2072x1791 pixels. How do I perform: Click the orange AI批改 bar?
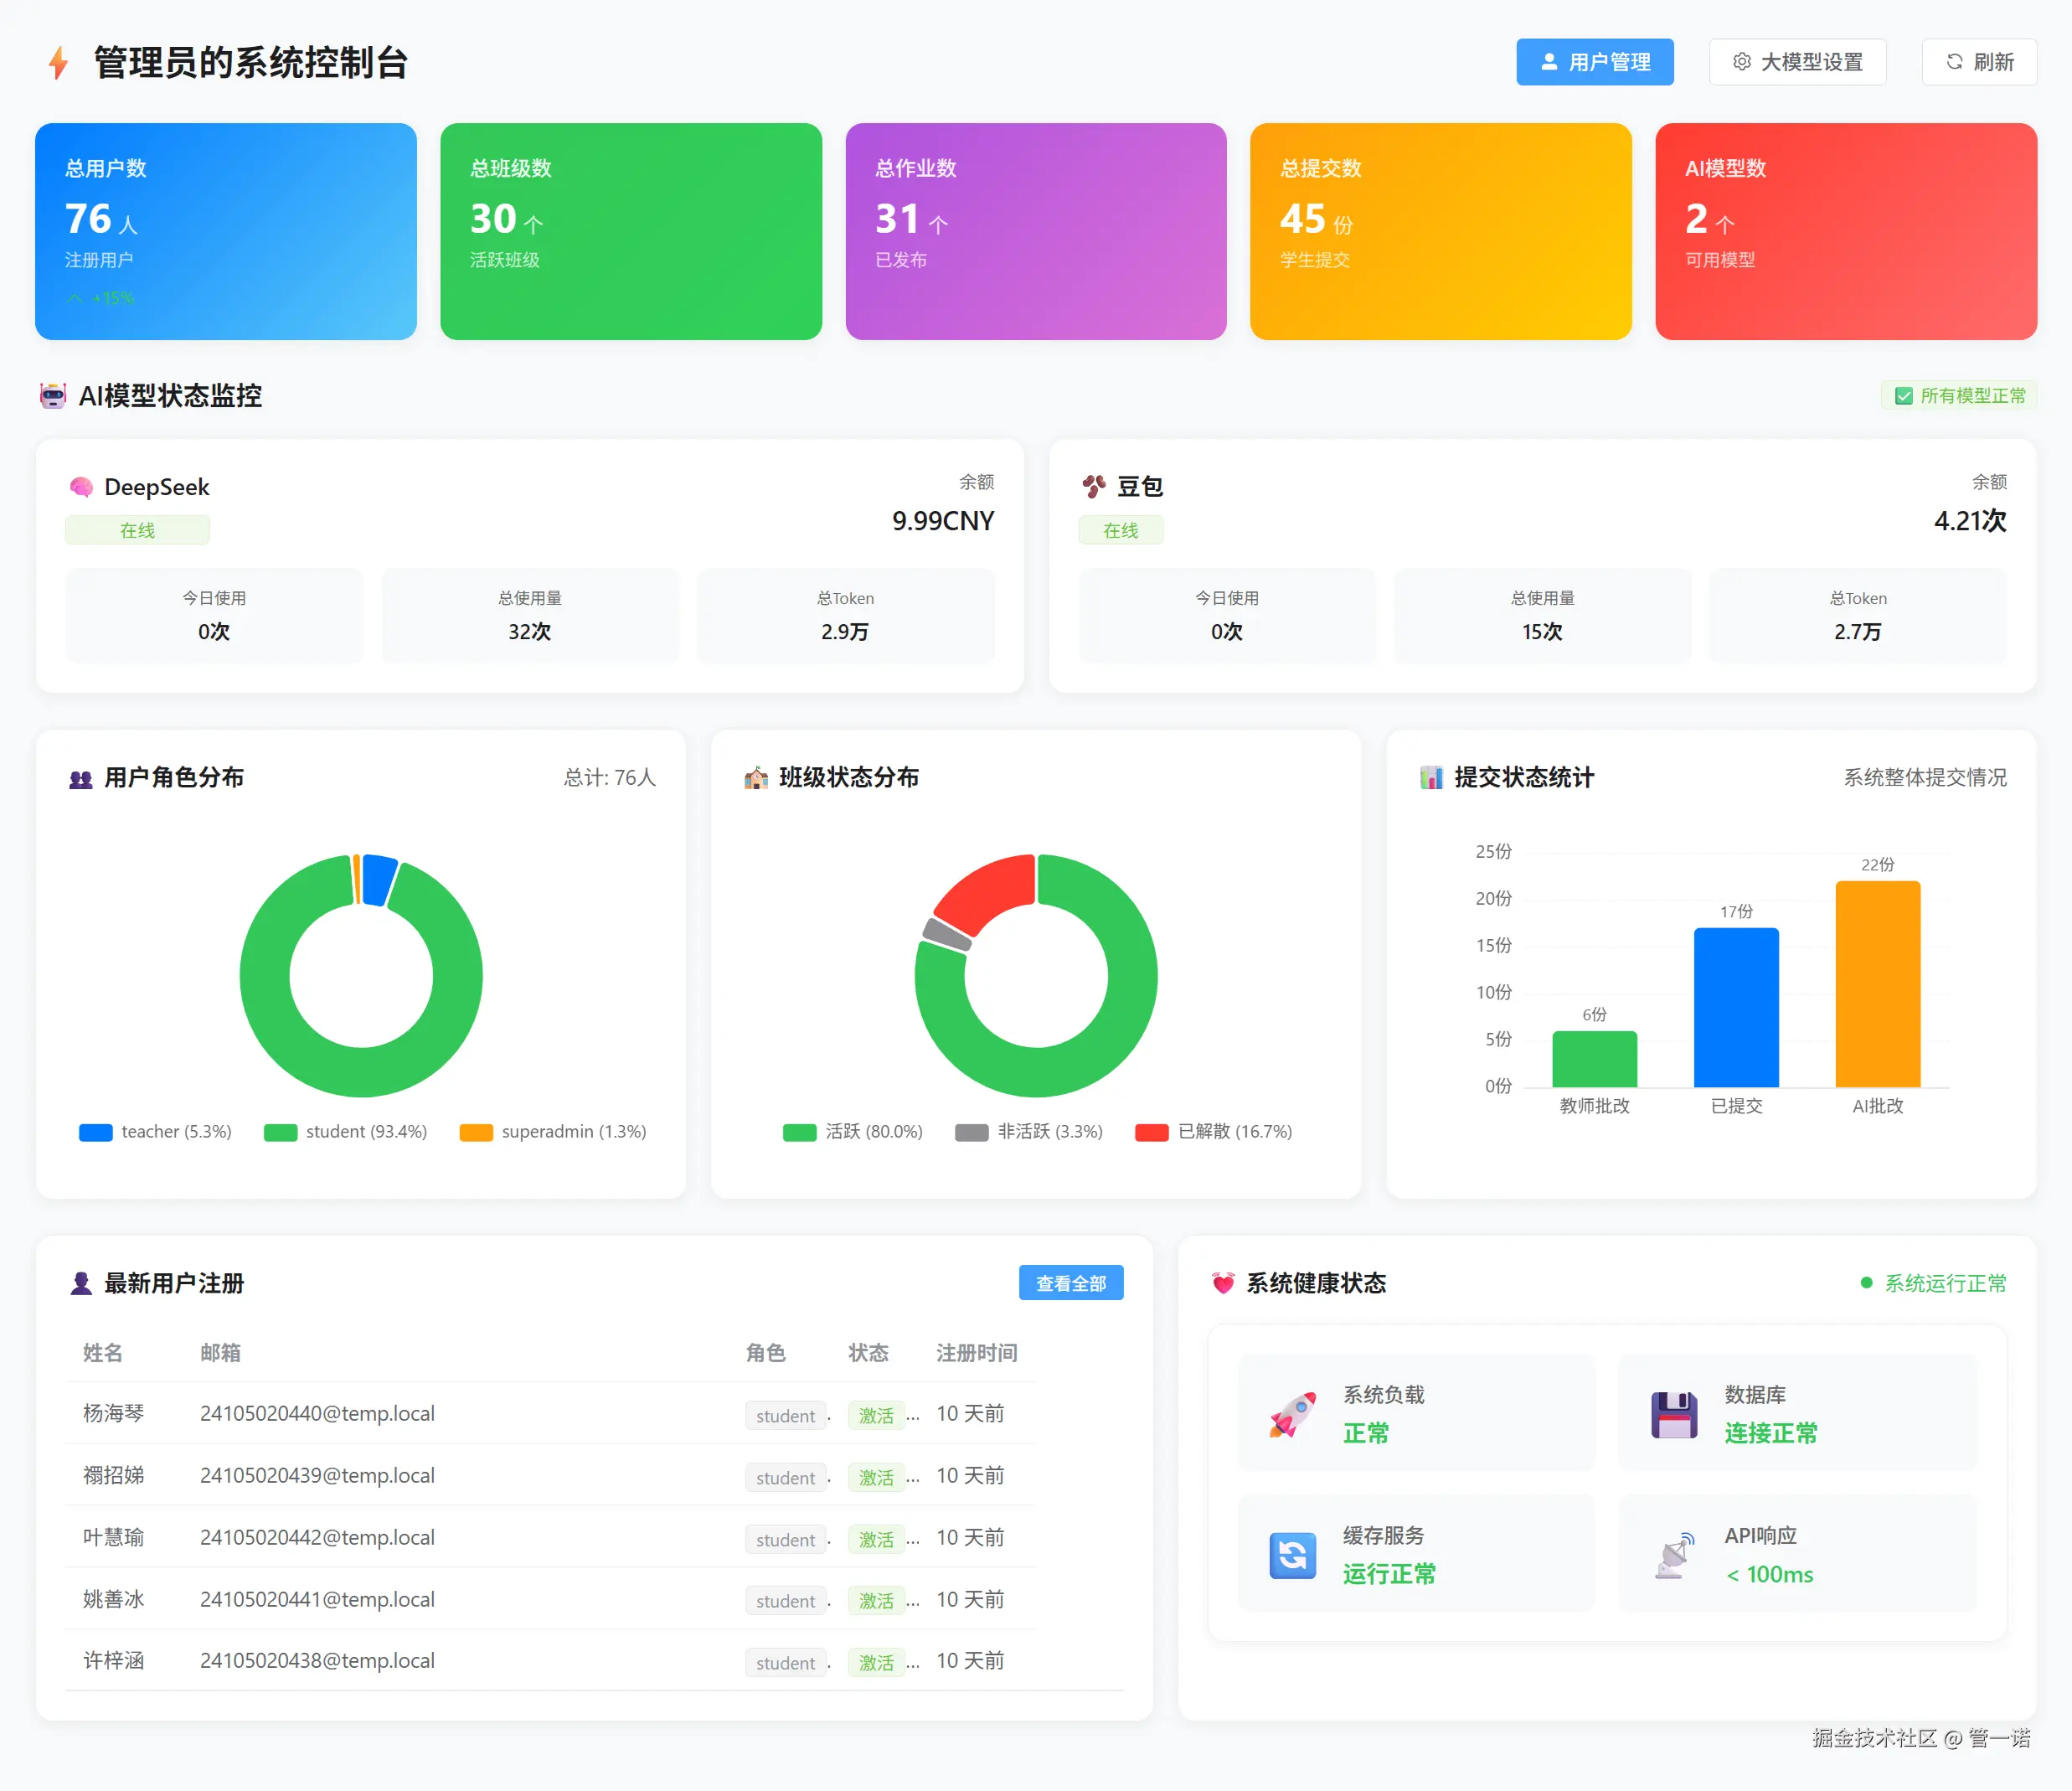[1877, 985]
